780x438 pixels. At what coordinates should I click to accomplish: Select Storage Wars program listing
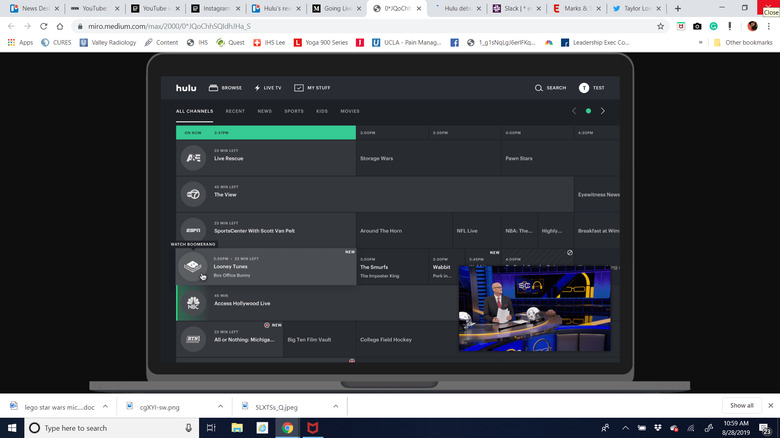[377, 157]
